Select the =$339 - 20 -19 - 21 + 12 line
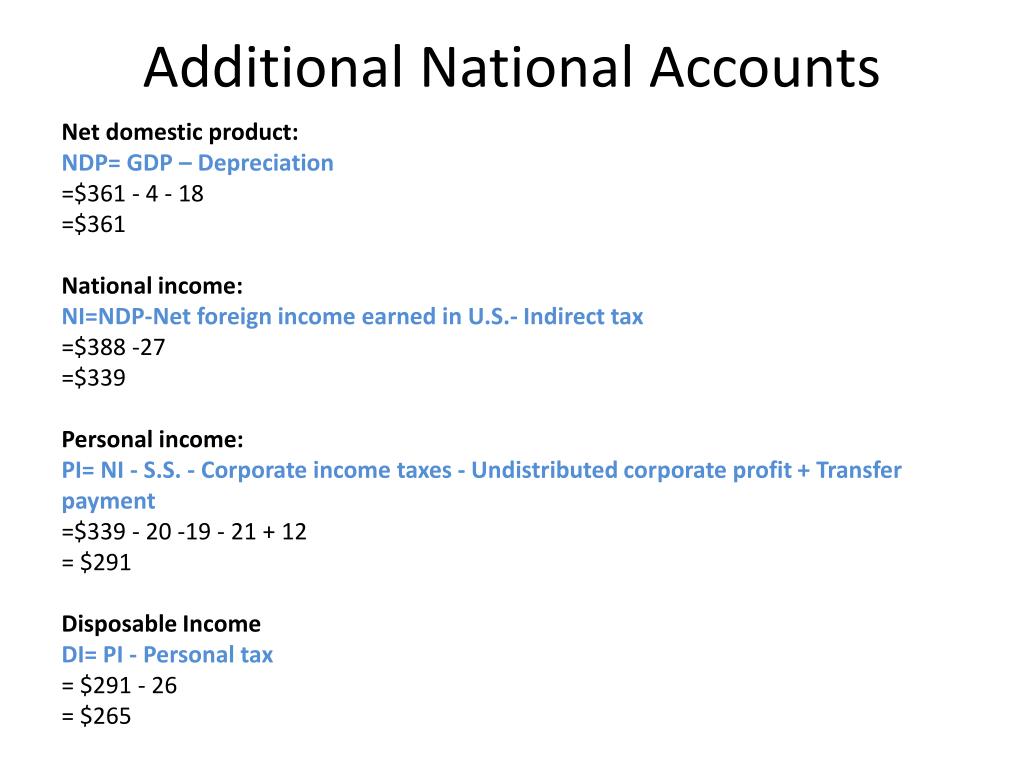This screenshot has width=1024, height=768. 184,532
